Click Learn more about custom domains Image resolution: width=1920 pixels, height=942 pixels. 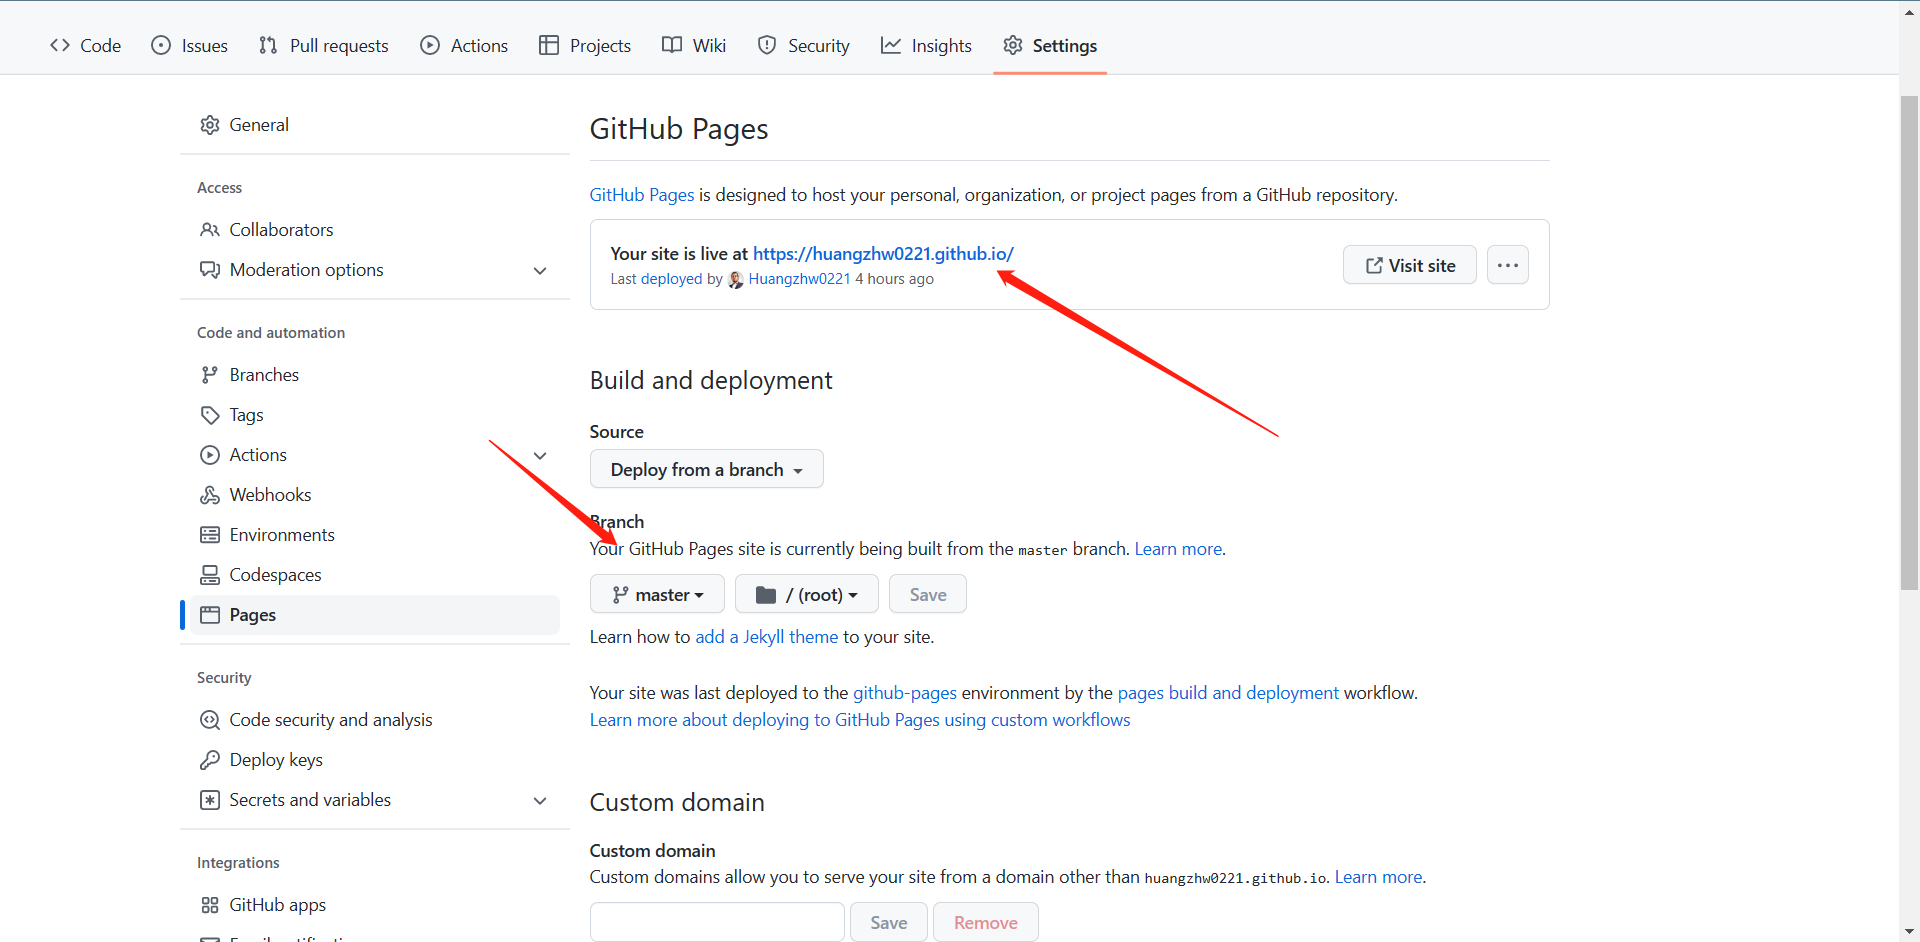(x=1378, y=877)
